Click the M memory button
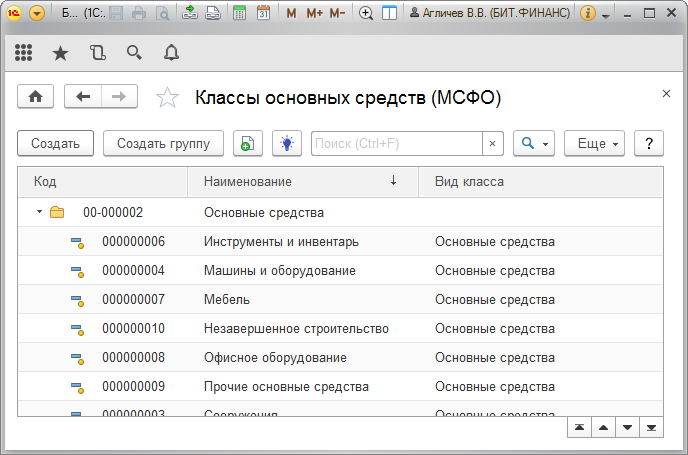The width and height of the screenshot is (688, 455). click(291, 13)
